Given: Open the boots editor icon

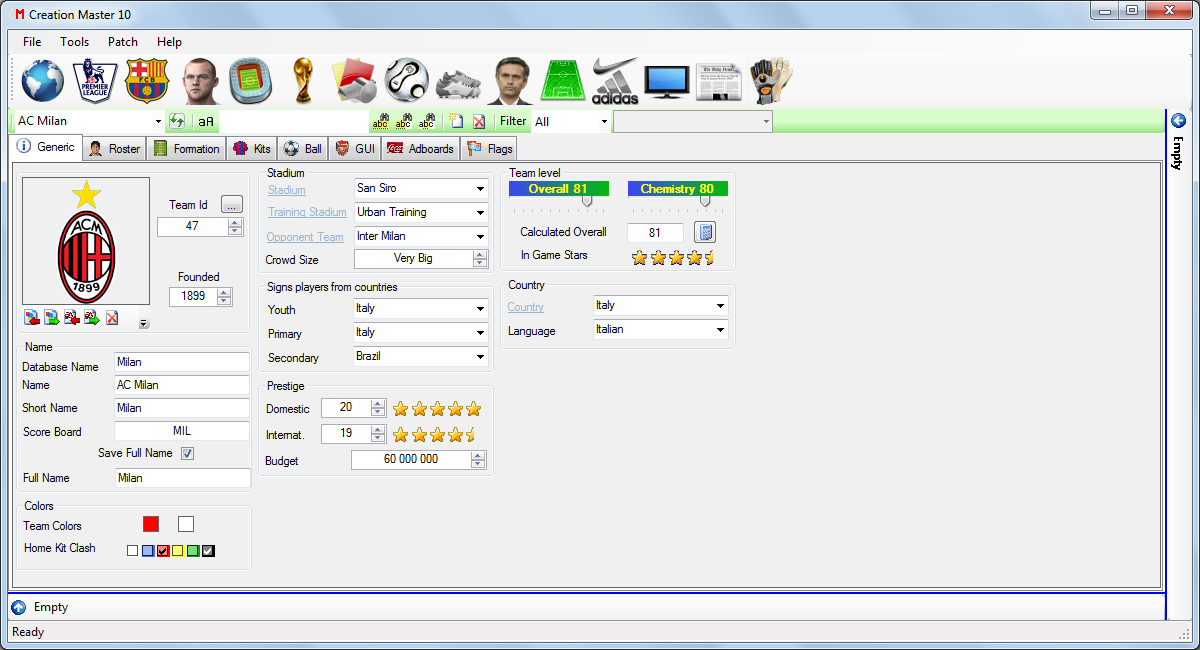Looking at the screenshot, I should click(459, 81).
